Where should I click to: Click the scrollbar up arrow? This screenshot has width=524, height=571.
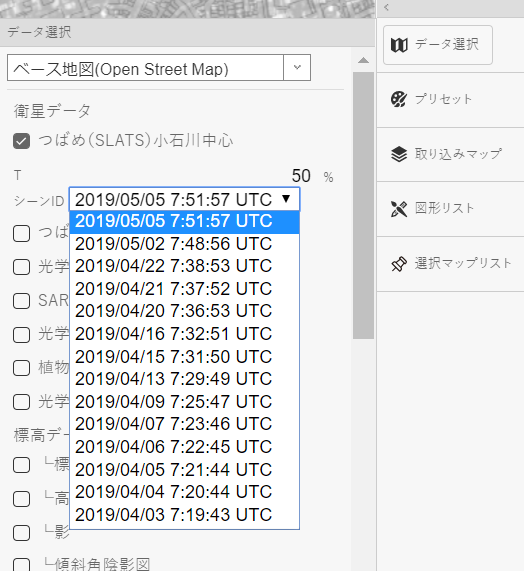pyautogui.click(x=363, y=60)
